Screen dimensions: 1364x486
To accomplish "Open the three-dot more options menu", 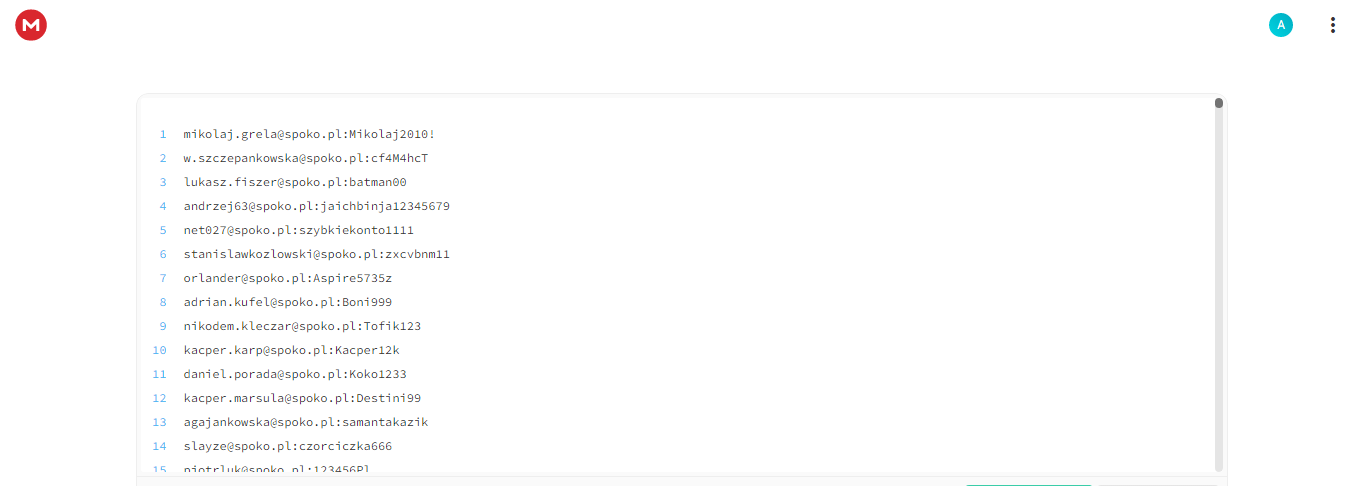I will (x=1332, y=25).
